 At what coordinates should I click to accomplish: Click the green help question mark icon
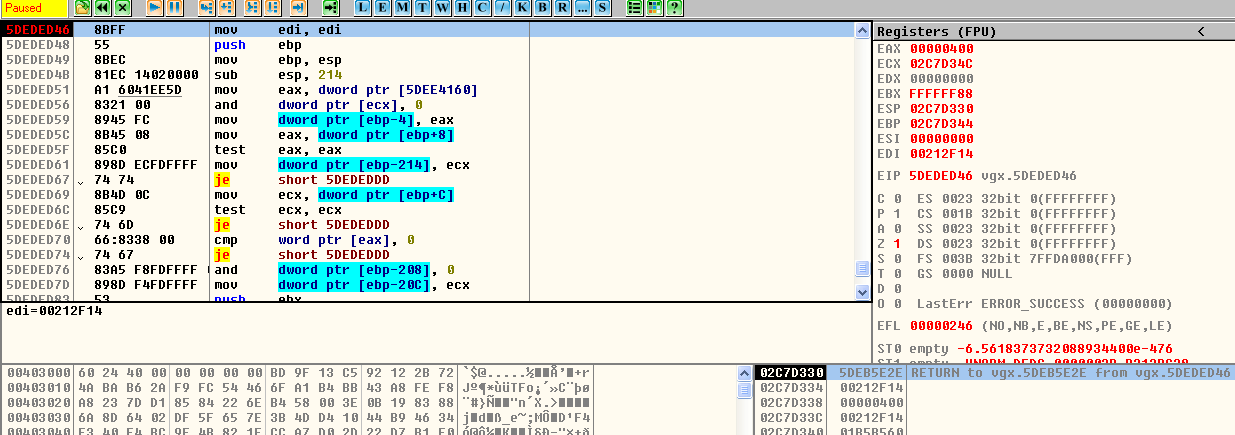click(x=675, y=8)
